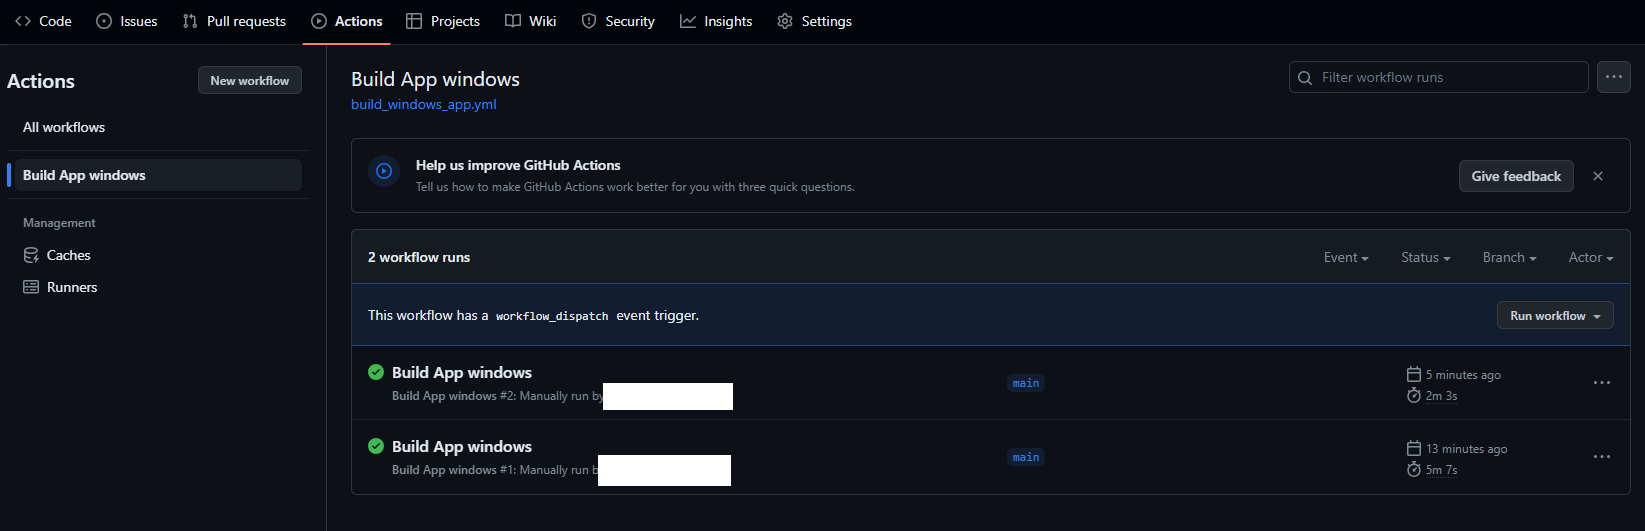Image resolution: width=1645 pixels, height=531 pixels.
Task: Click the New workflow button
Action: pos(250,80)
